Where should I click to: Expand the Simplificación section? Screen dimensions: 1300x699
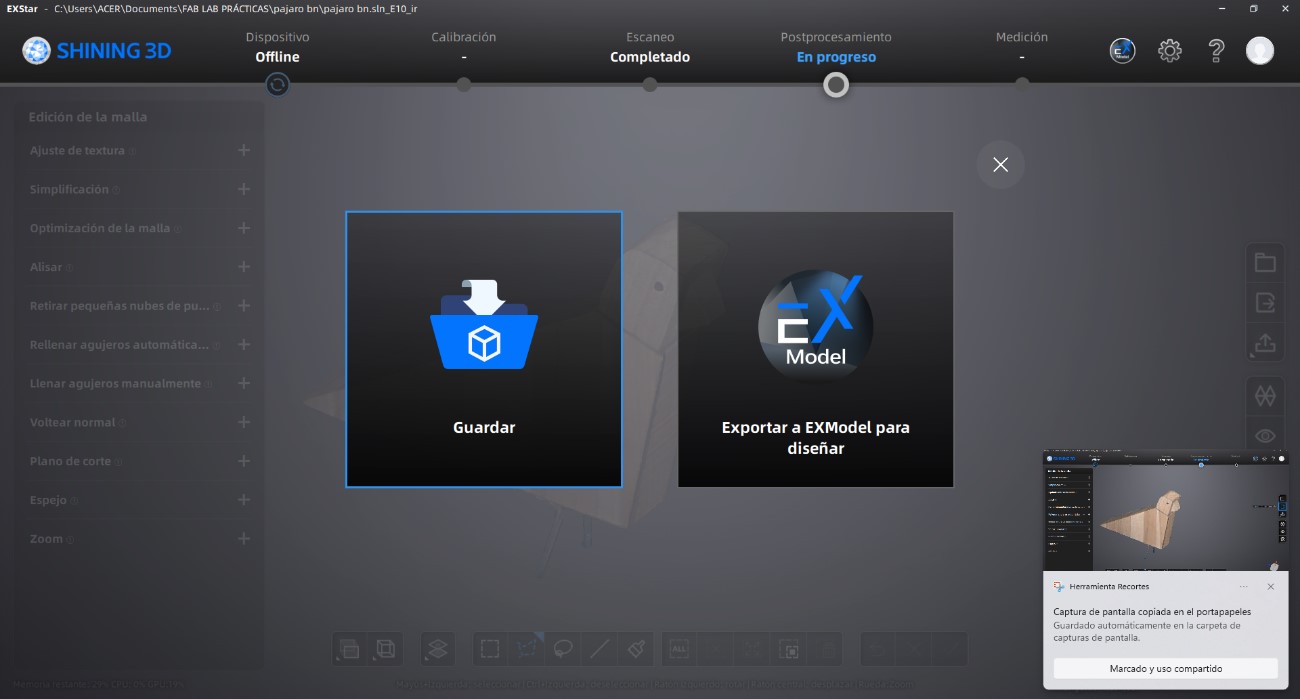point(244,189)
